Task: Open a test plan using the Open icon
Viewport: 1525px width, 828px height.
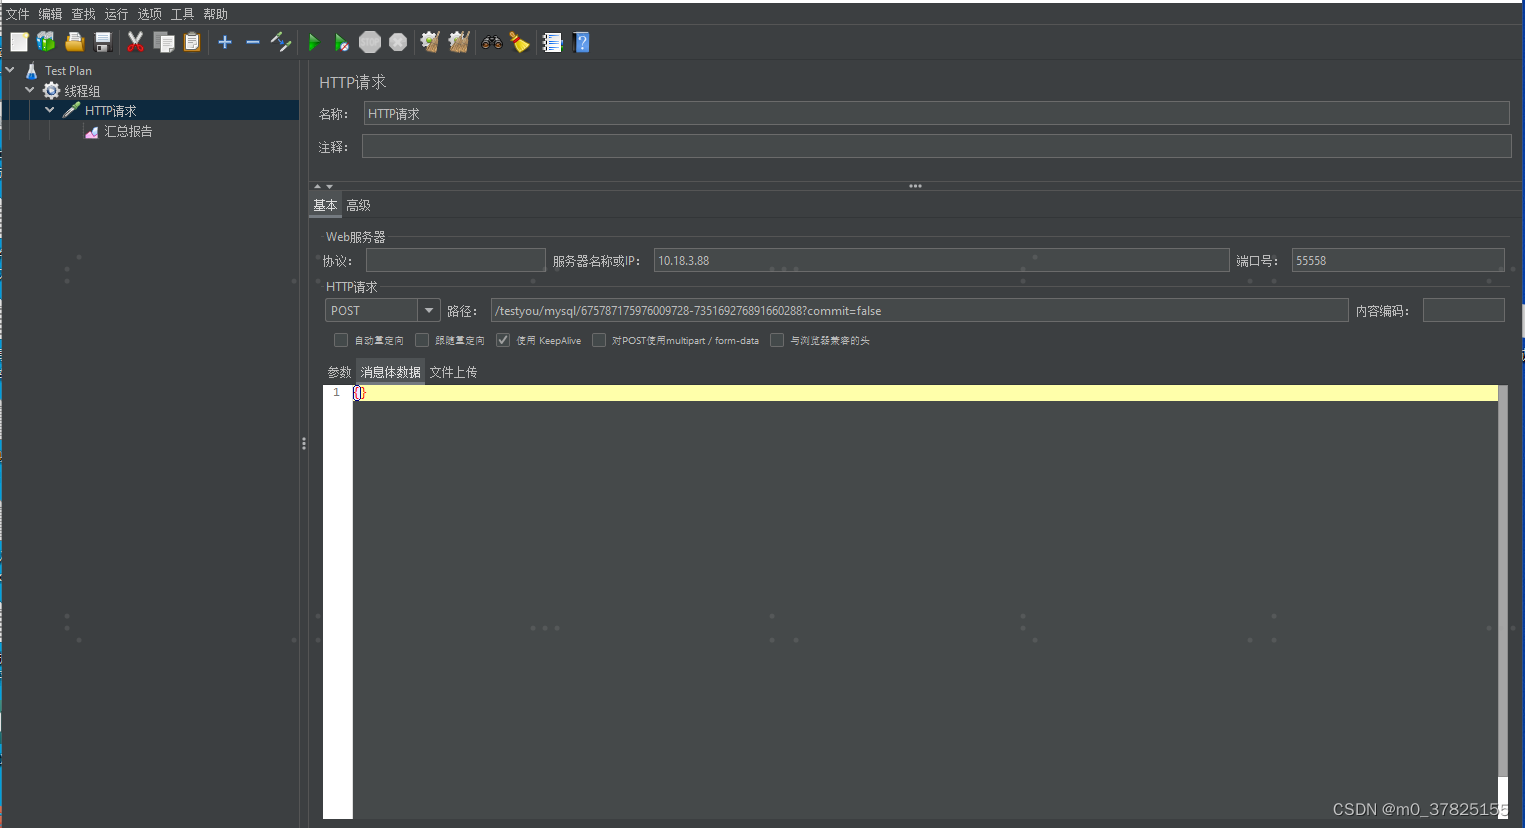Action: pyautogui.click(x=74, y=42)
